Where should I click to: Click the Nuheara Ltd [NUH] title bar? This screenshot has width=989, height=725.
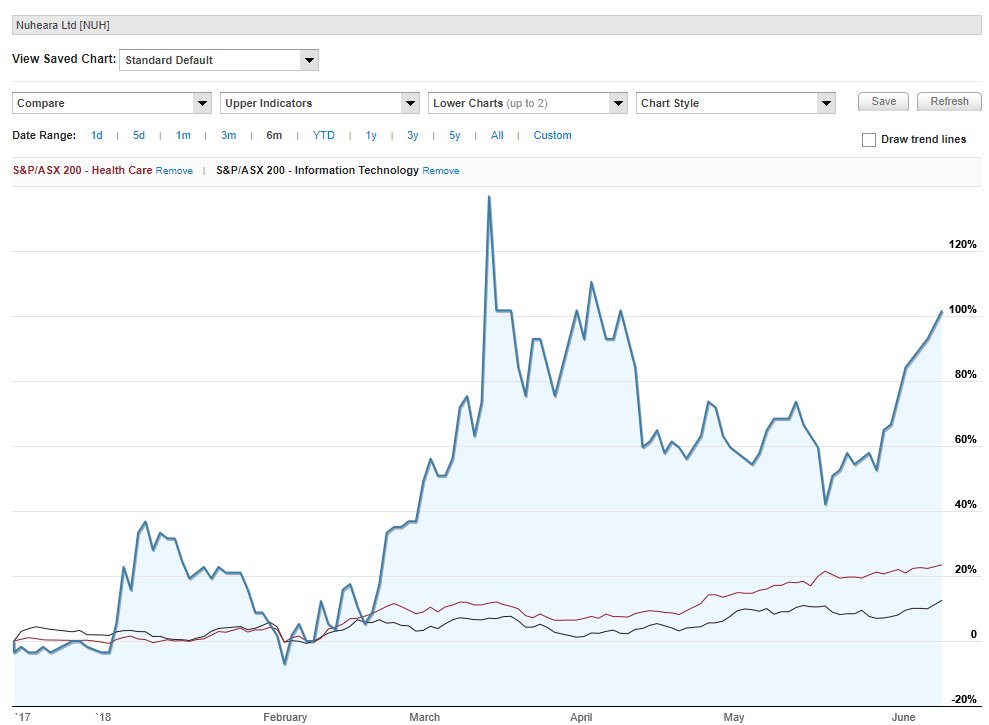tap(496, 25)
